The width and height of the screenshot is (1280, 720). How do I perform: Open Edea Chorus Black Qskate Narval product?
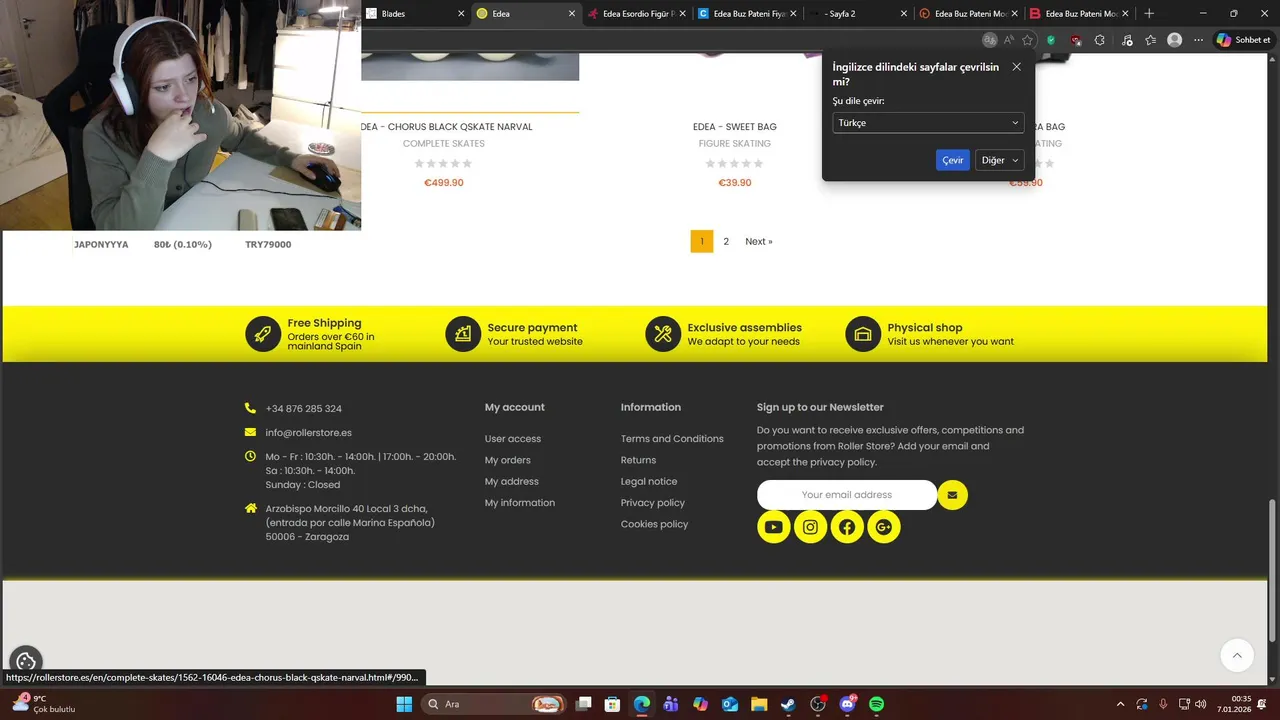click(447, 127)
